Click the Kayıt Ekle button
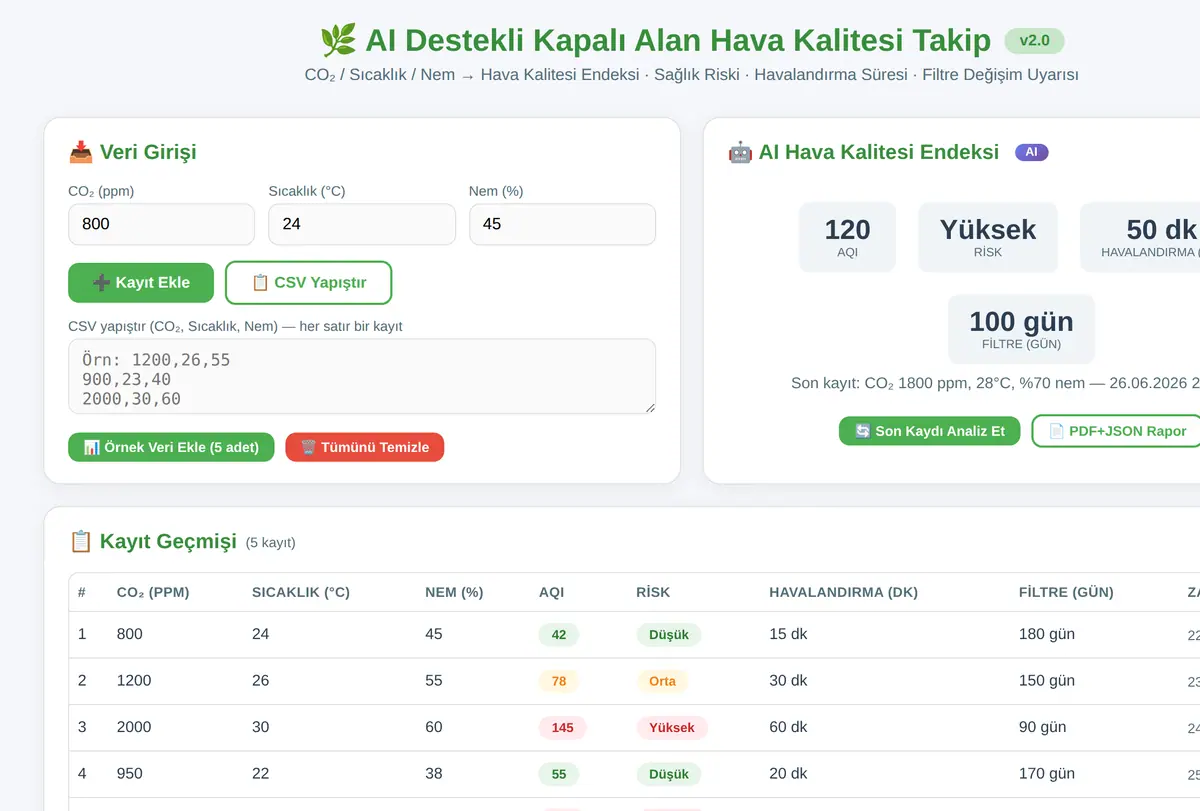This screenshot has width=1200, height=811. [x=141, y=283]
